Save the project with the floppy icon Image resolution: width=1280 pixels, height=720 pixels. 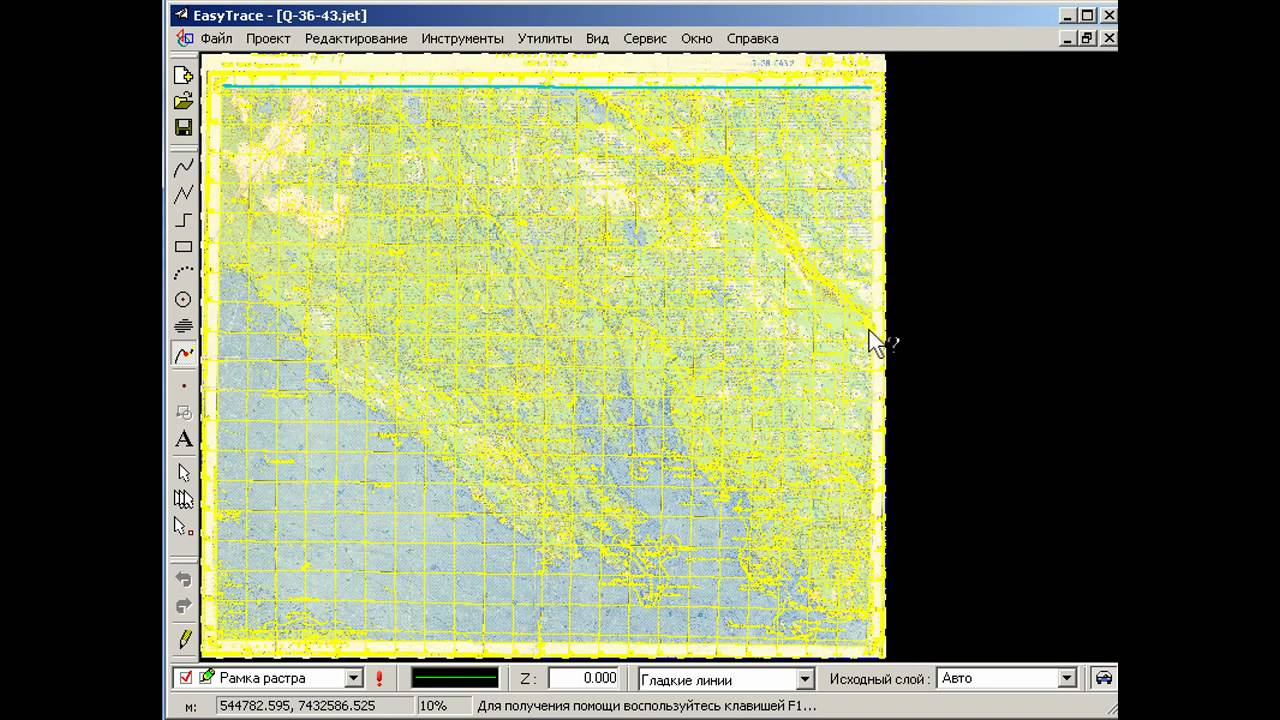click(183, 127)
